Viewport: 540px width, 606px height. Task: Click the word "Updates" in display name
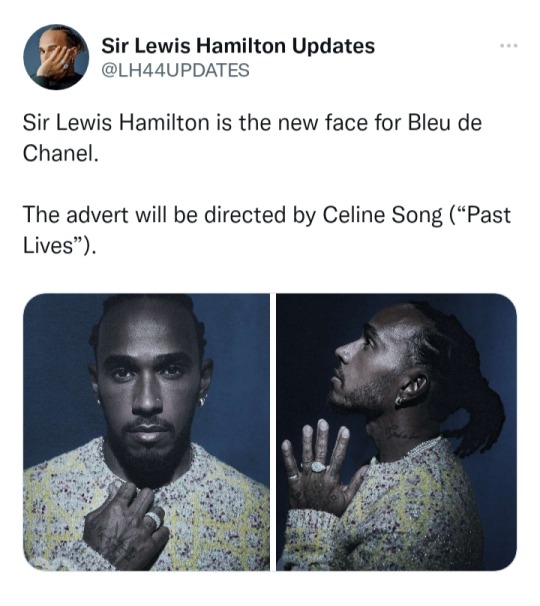click(333, 46)
